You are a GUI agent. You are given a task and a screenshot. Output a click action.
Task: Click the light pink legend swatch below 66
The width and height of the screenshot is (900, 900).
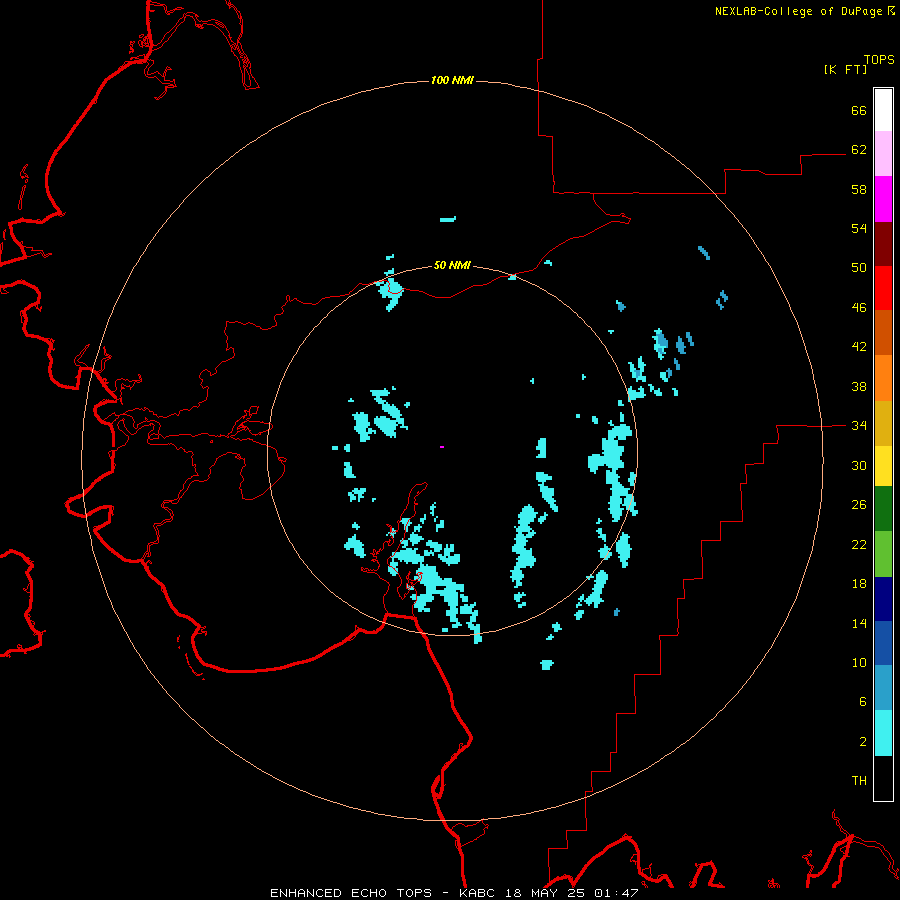click(x=883, y=154)
